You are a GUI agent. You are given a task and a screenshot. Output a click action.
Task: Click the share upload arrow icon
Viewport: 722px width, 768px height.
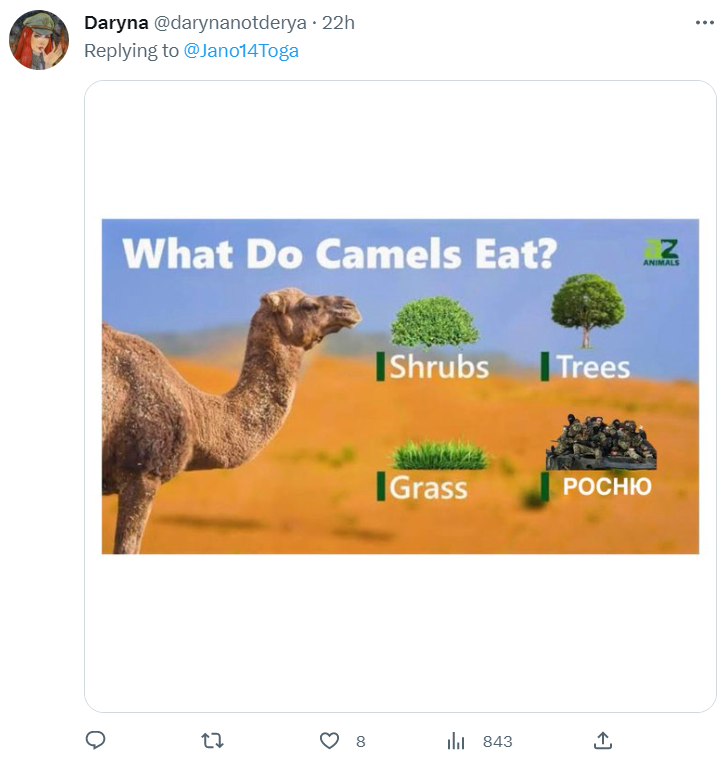[x=602, y=741]
